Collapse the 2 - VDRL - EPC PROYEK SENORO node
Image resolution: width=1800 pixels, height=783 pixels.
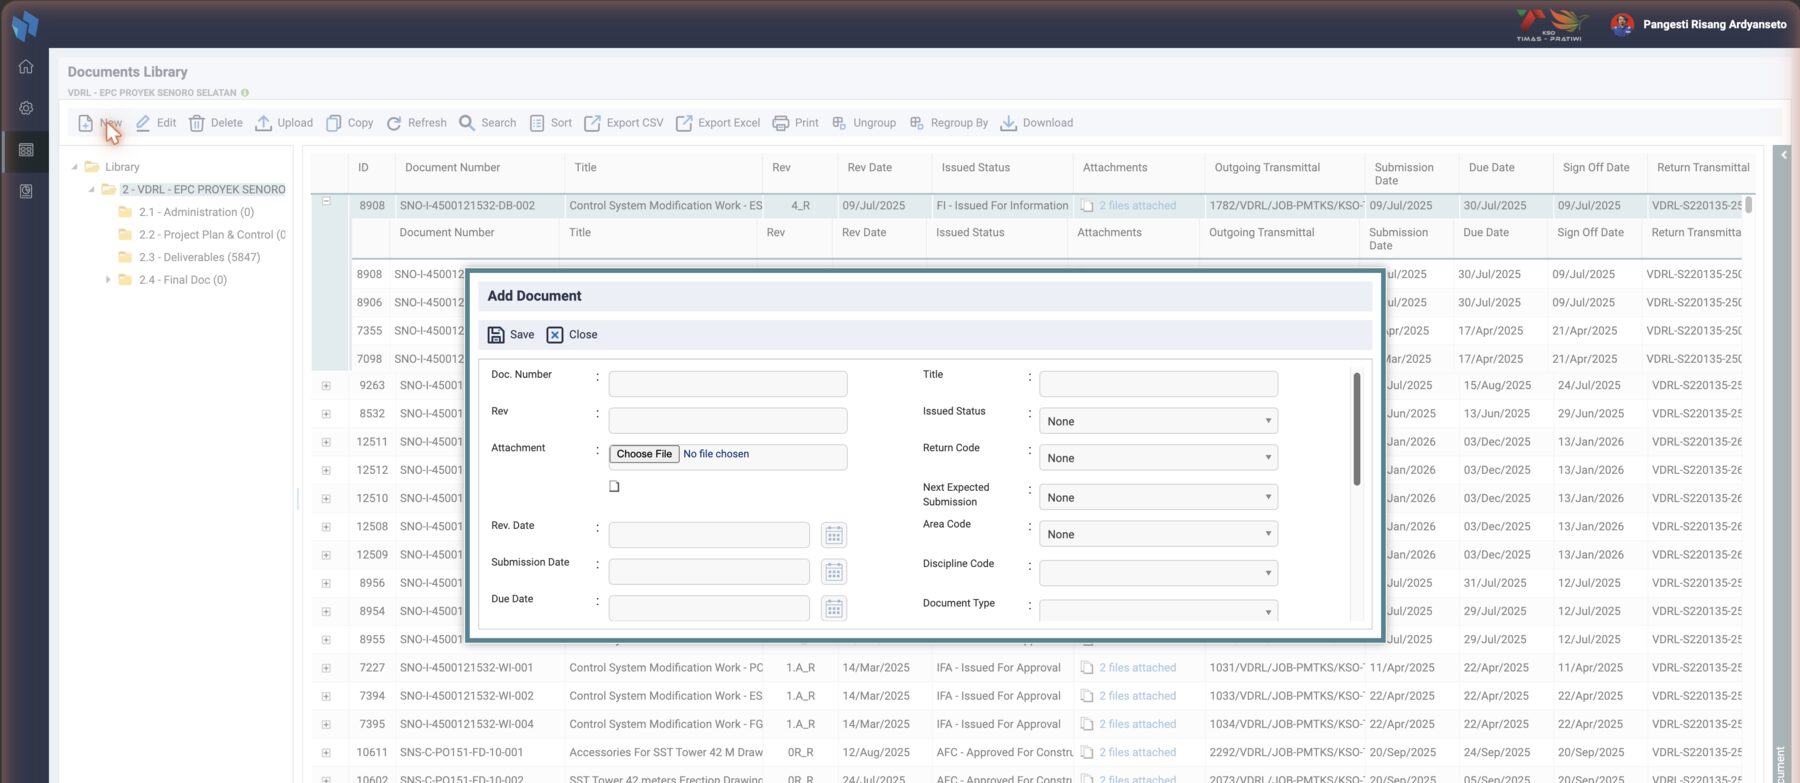[x=91, y=189]
